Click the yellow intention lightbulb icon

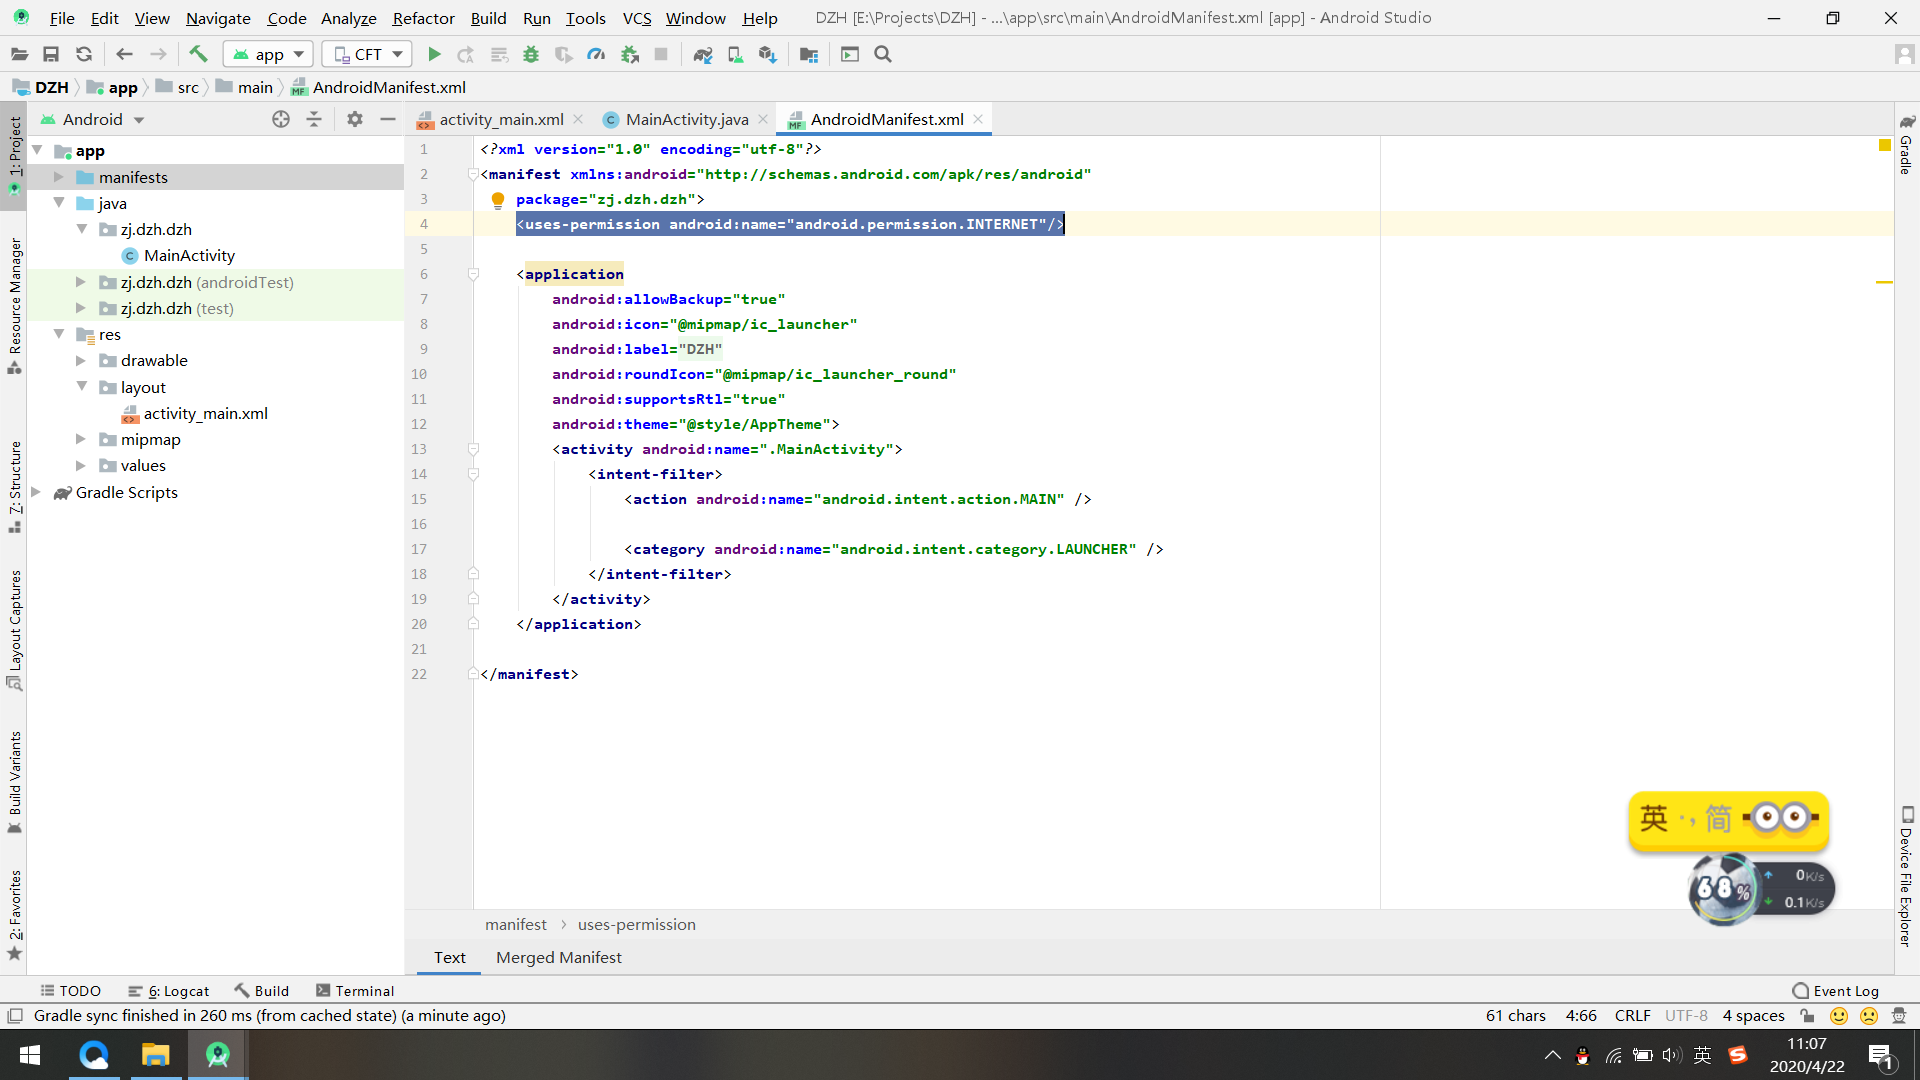pyautogui.click(x=498, y=200)
